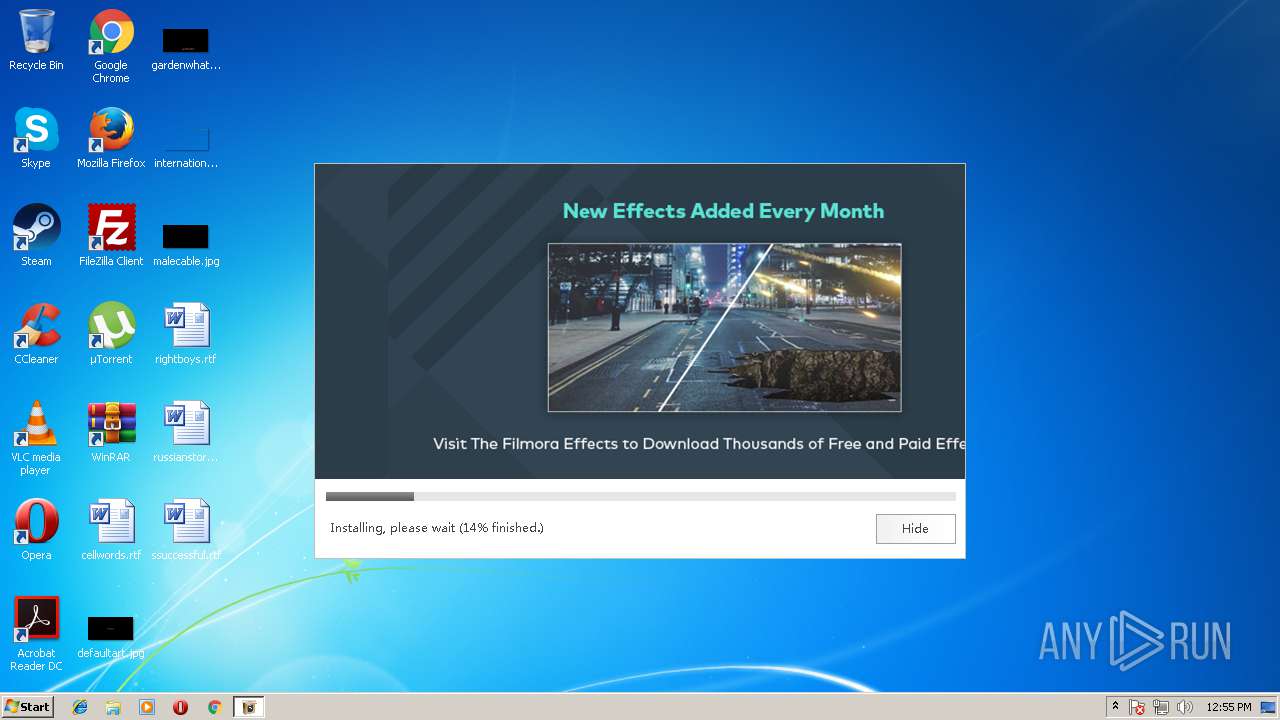Click the city street effects preview image
This screenshot has width=1280, height=720.
click(724, 327)
